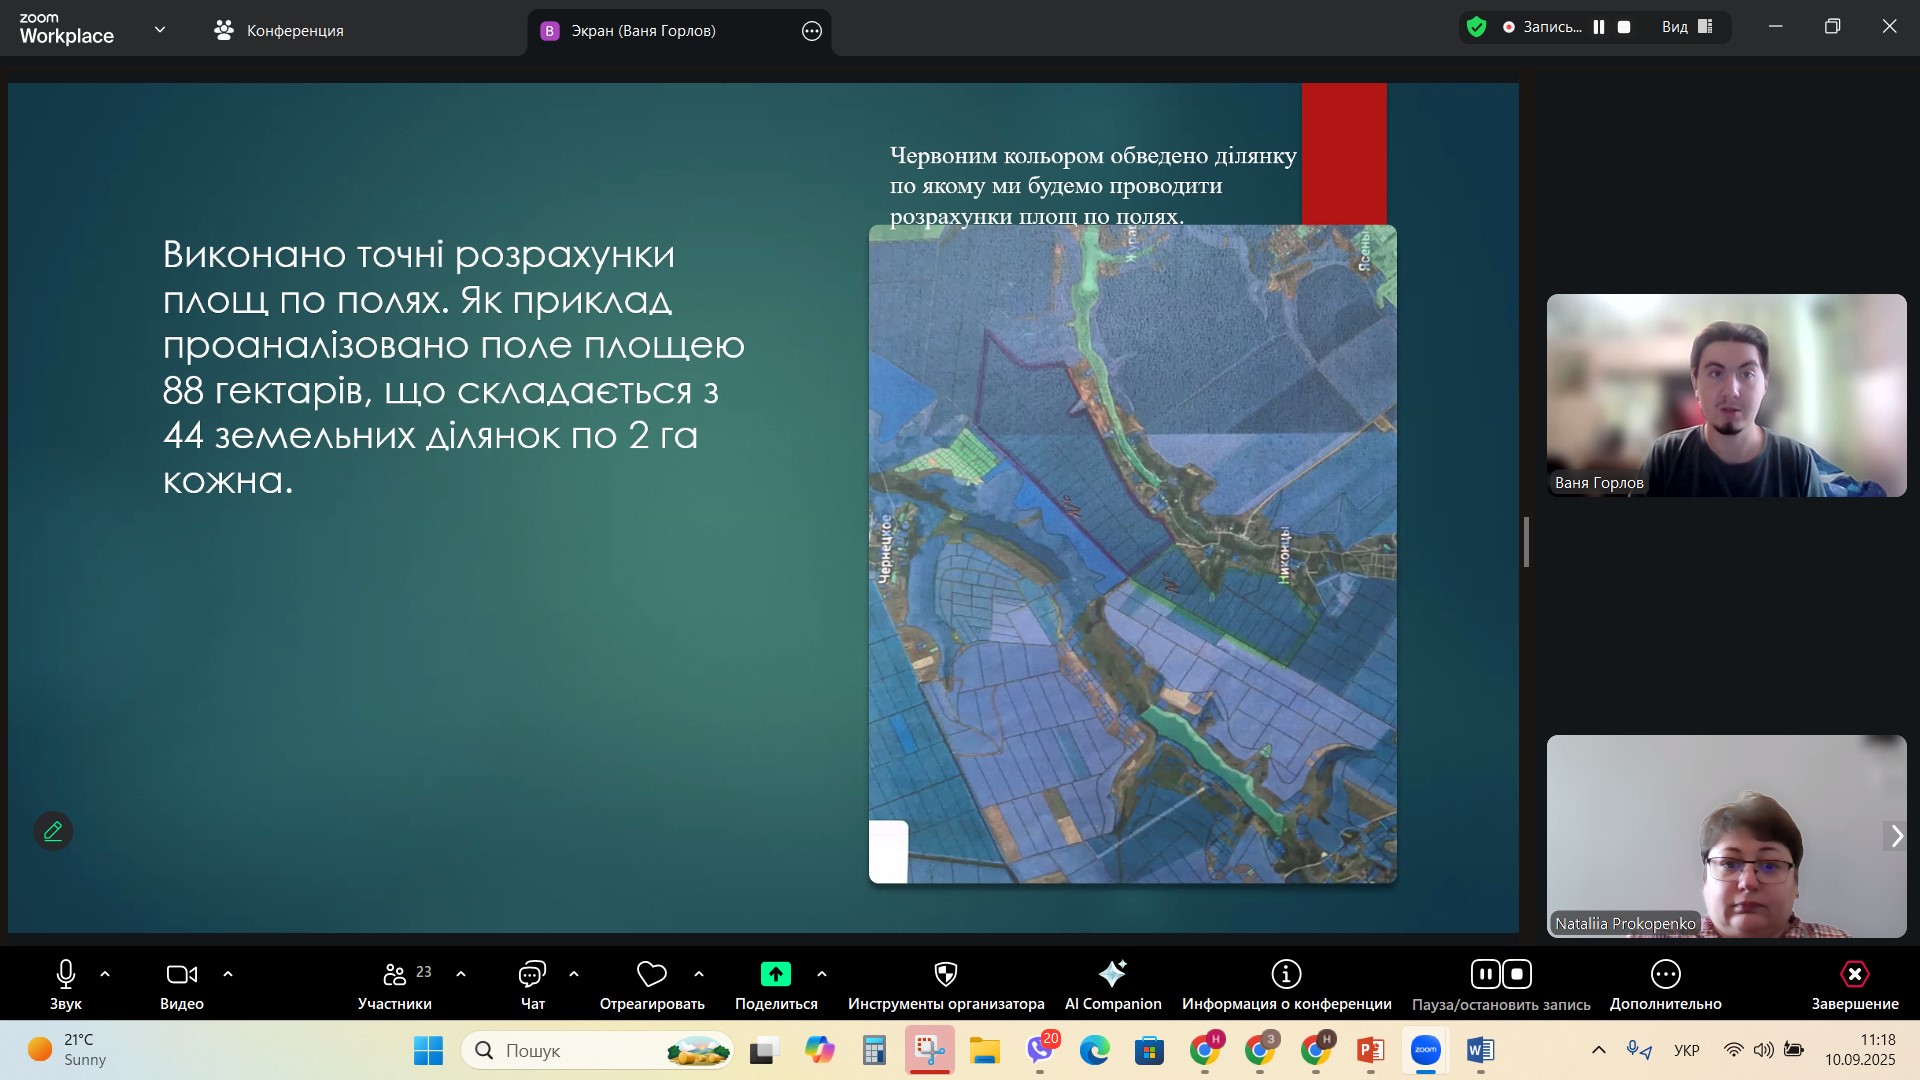This screenshot has height=1080, width=1920.
Task: Click the React heart icon
Action: coord(651,974)
